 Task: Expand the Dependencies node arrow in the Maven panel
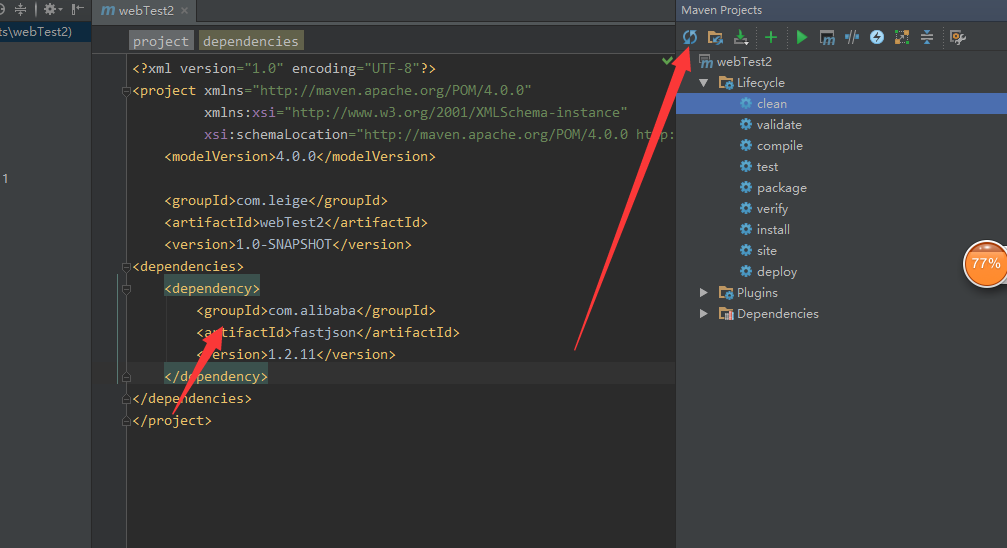tap(704, 314)
